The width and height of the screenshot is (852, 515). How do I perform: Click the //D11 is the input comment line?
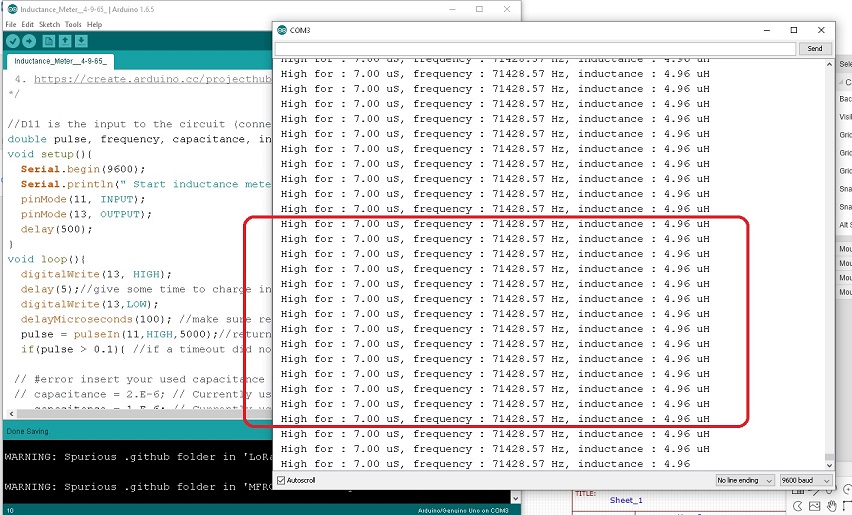(x=140, y=124)
